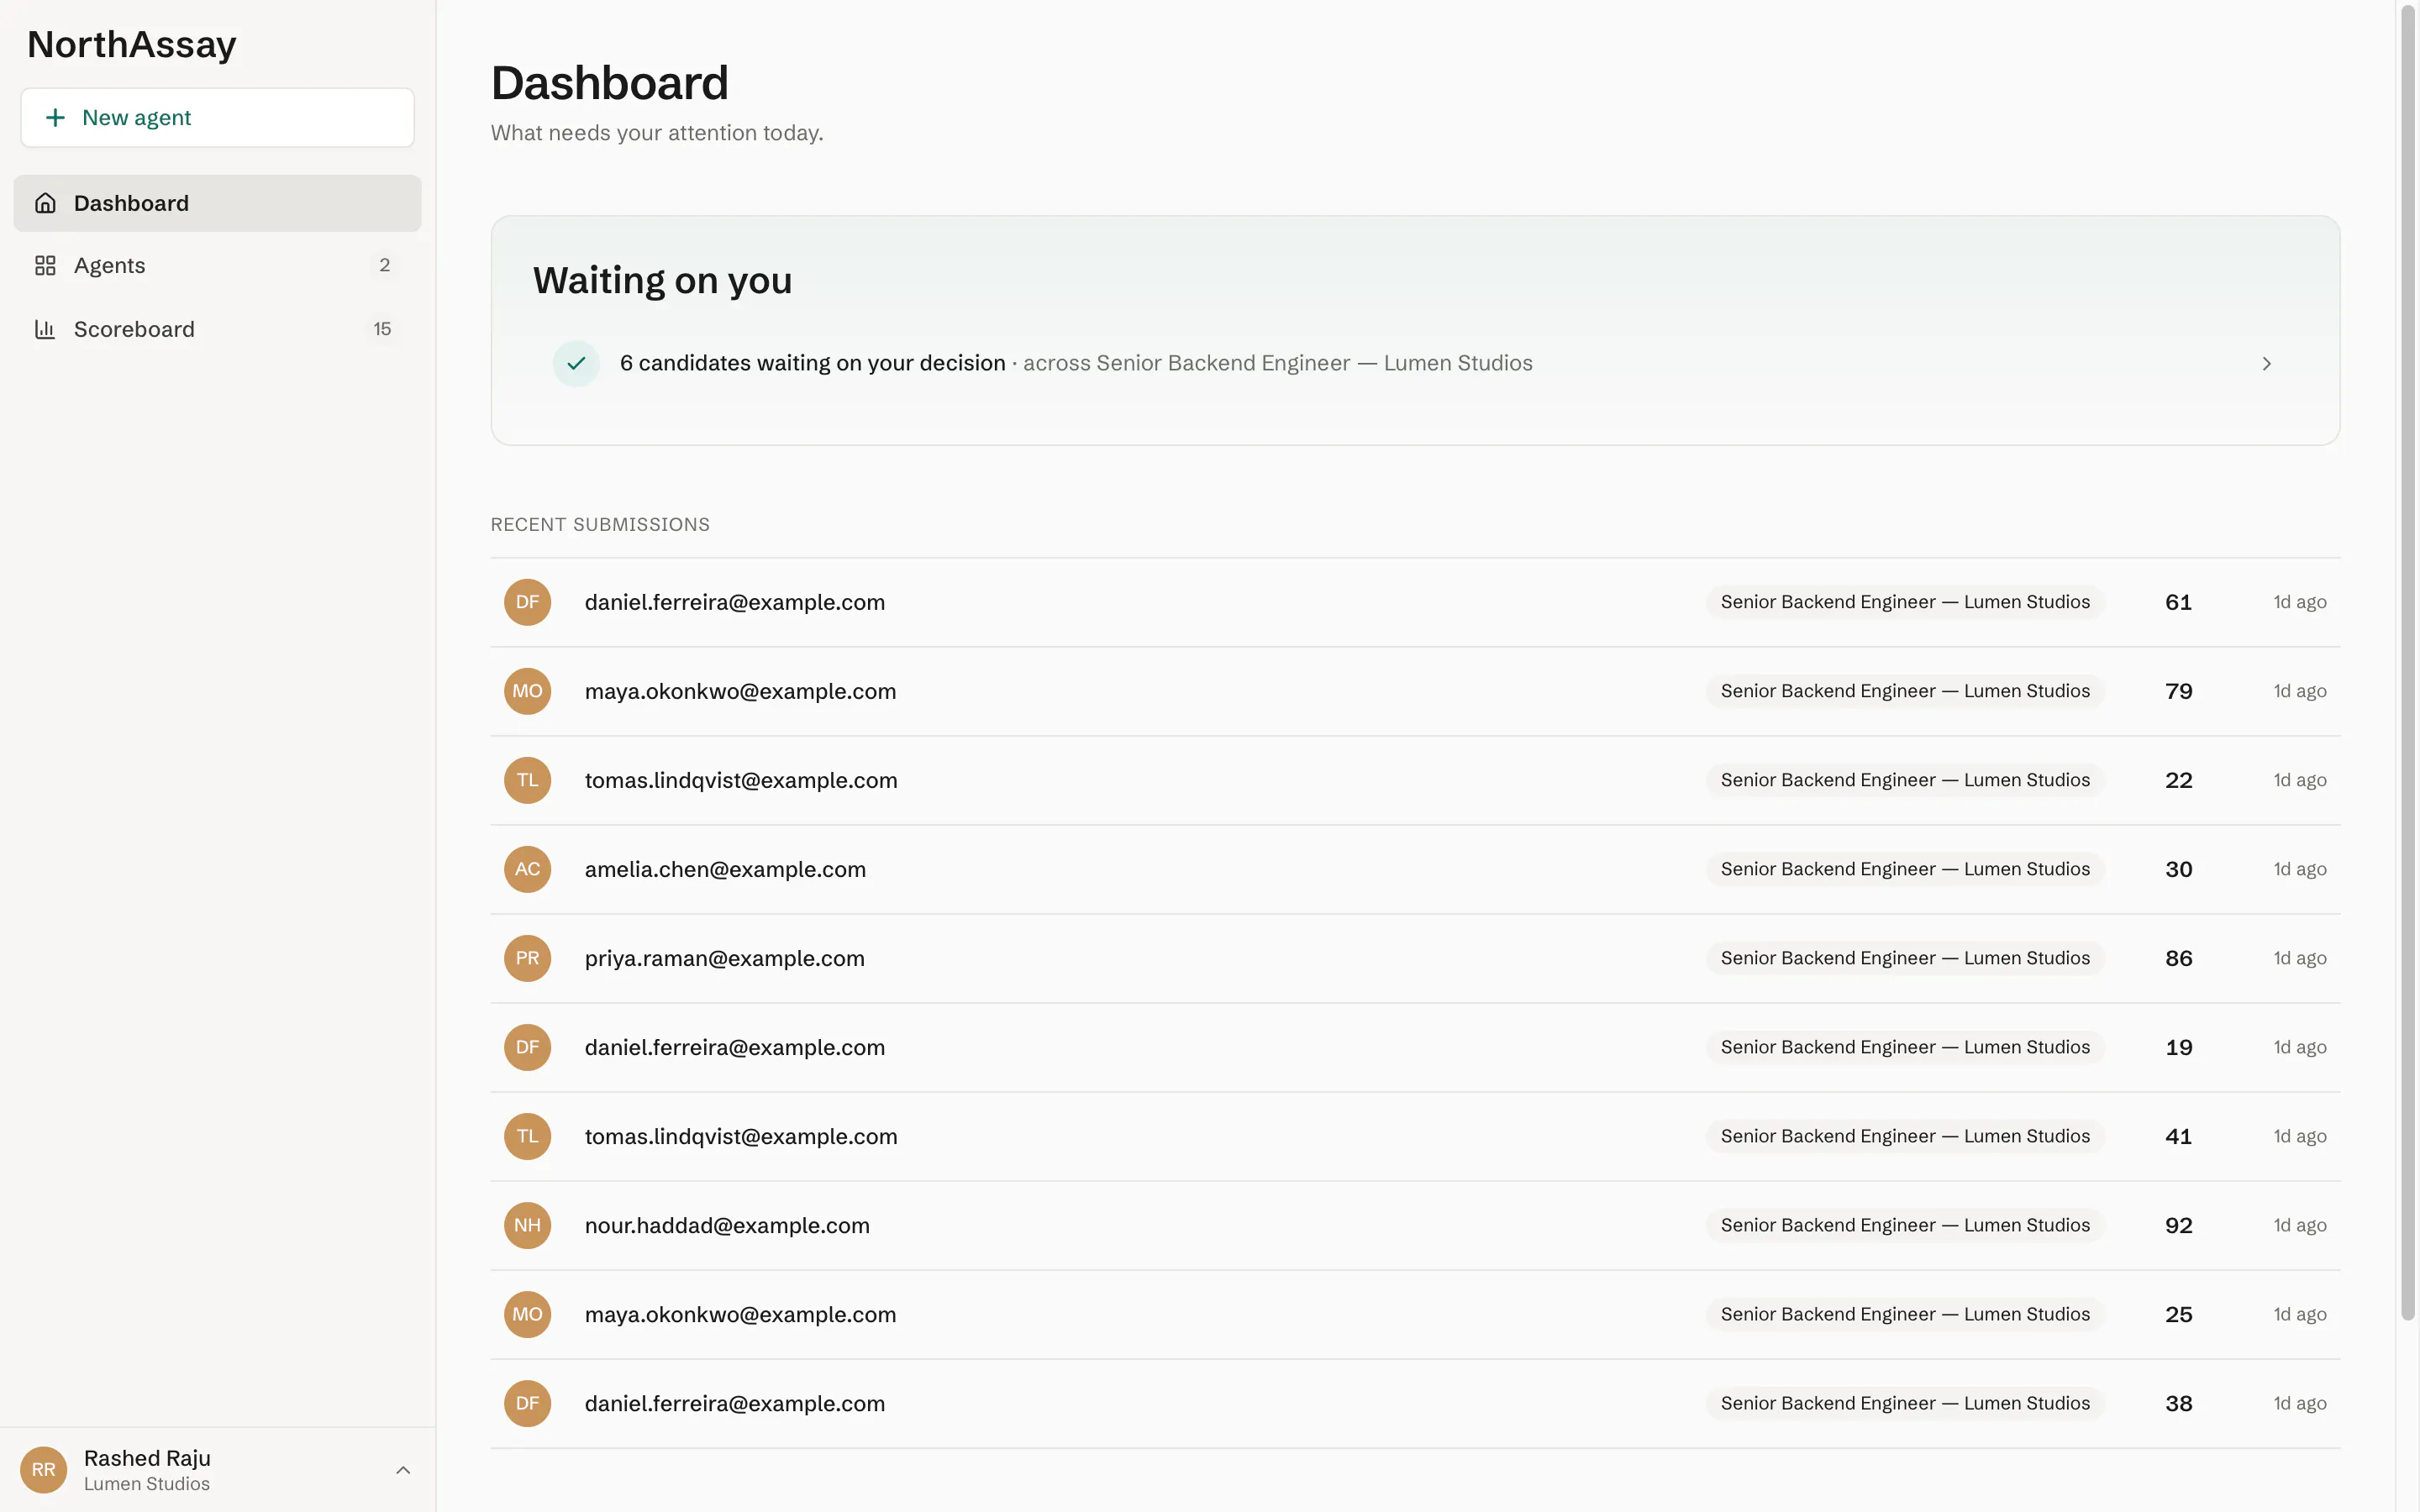Screen dimensions: 2420x1512
Task: Click the 1d ago time in nour.haddad row
Action: tap(2299, 1225)
